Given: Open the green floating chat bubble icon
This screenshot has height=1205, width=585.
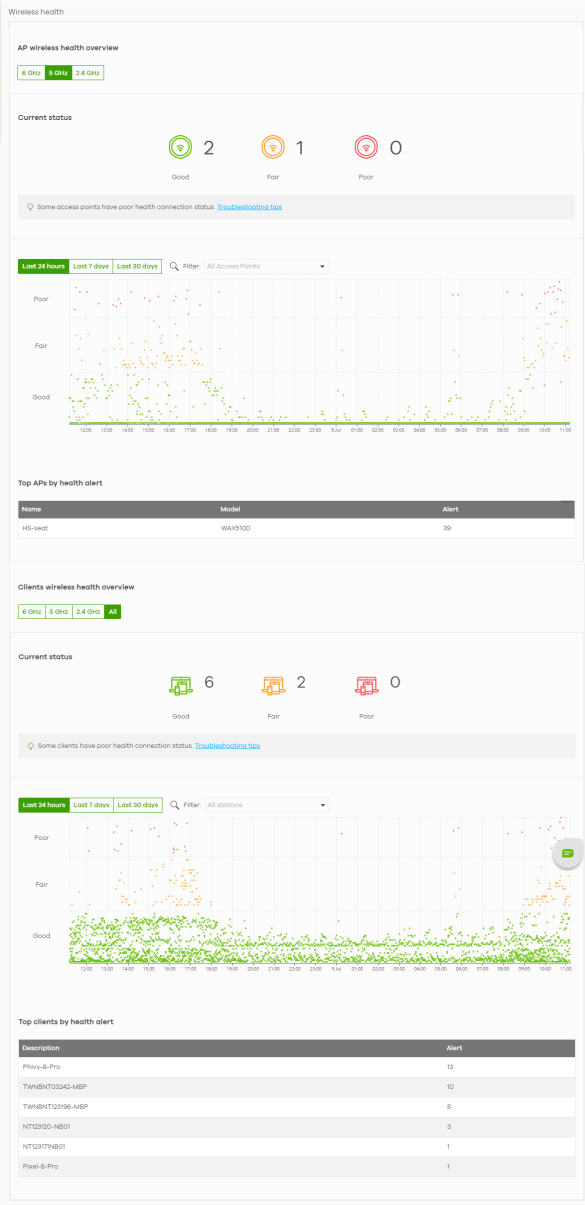Looking at the screenshot, I should click(x=567, y=853).
